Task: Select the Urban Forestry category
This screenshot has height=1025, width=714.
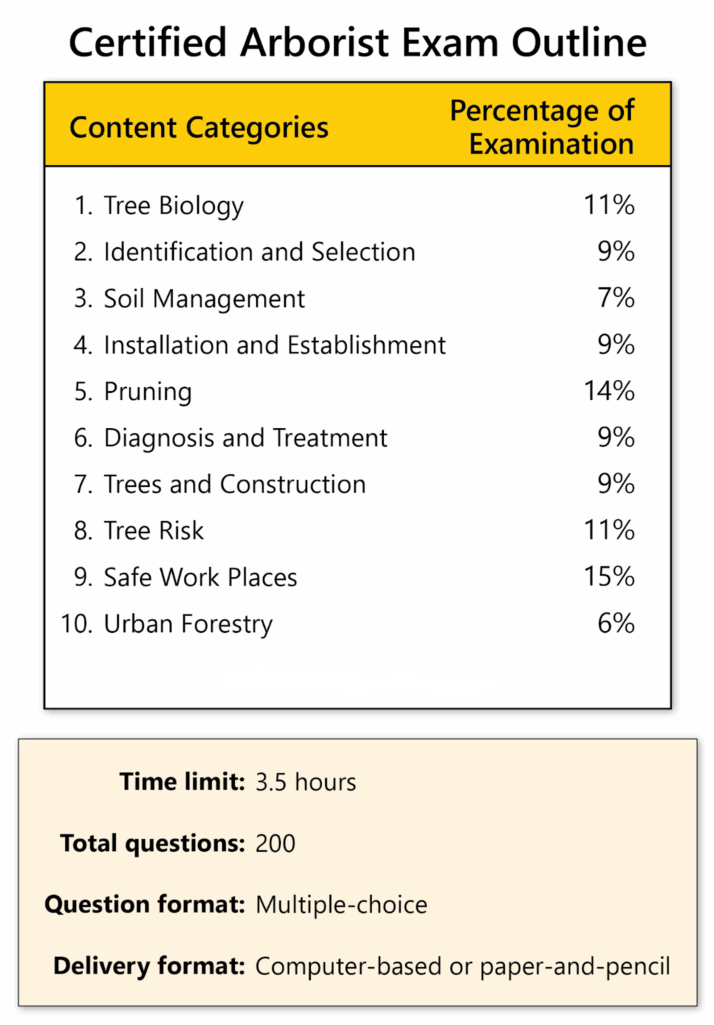Action: [x=188, y=625]
